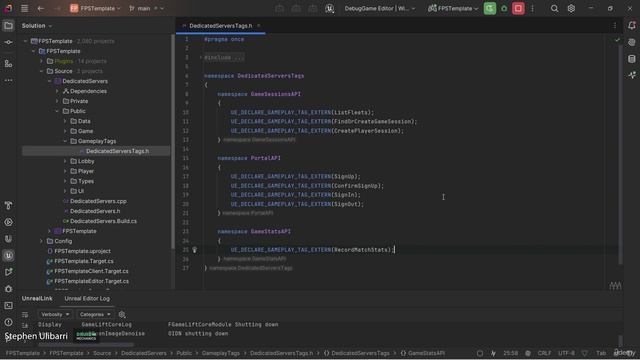Open the Database tool window icon
The height and width of the screenshot is (360, 640).
(632, 59)
